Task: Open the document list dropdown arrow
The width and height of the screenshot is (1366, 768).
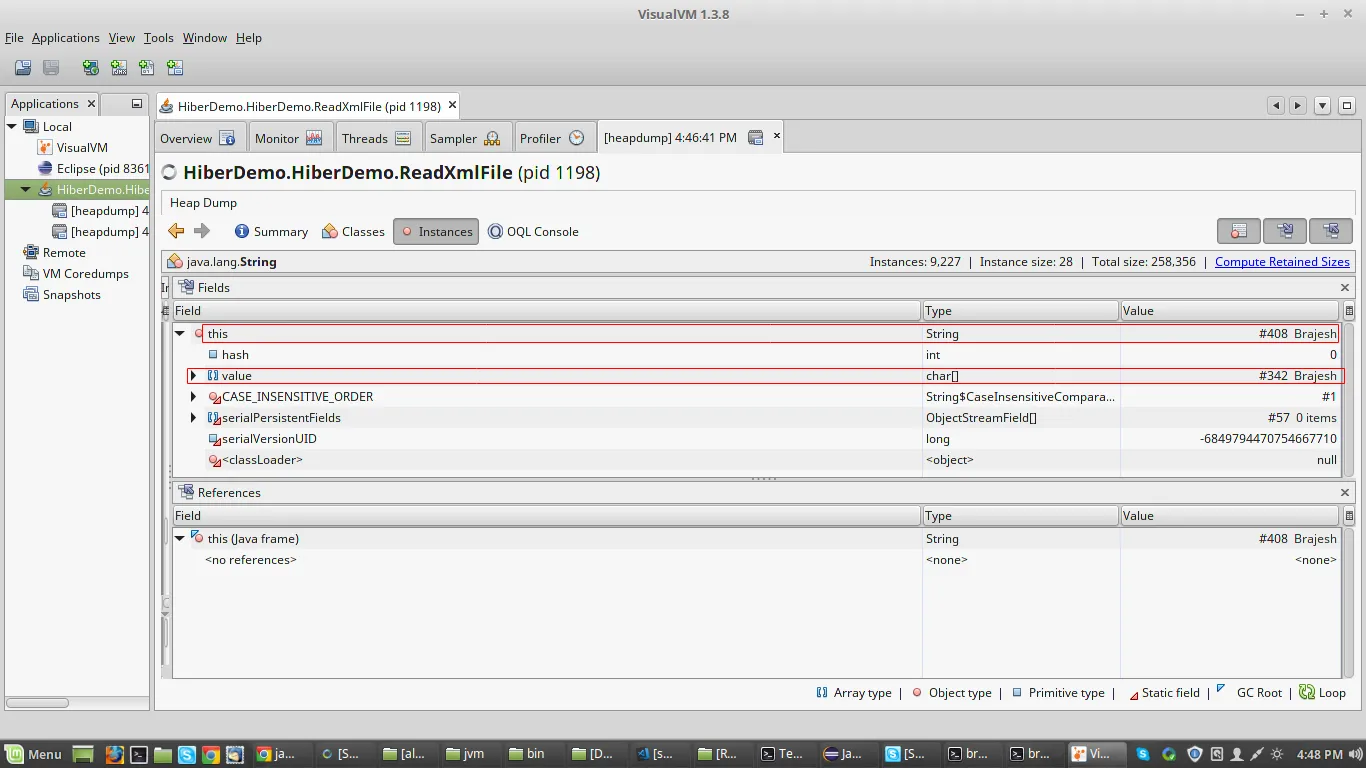Action: click(1322, 105)
